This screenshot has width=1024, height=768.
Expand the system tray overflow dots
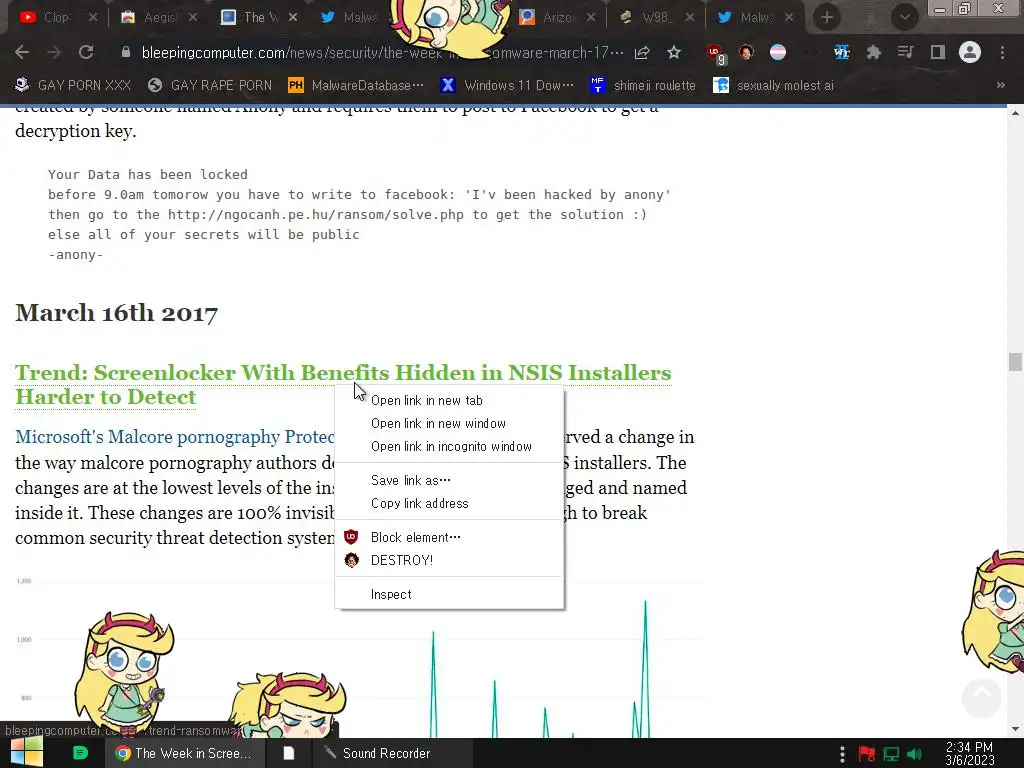point(842,754)
